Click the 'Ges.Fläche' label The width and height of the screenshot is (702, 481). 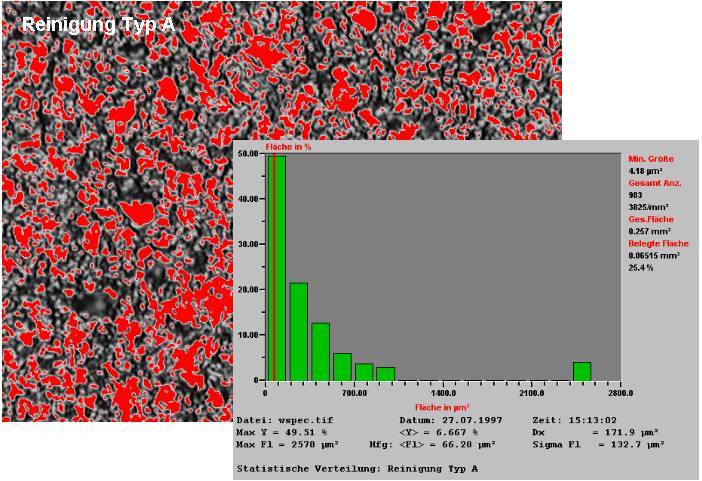(651, 219)
